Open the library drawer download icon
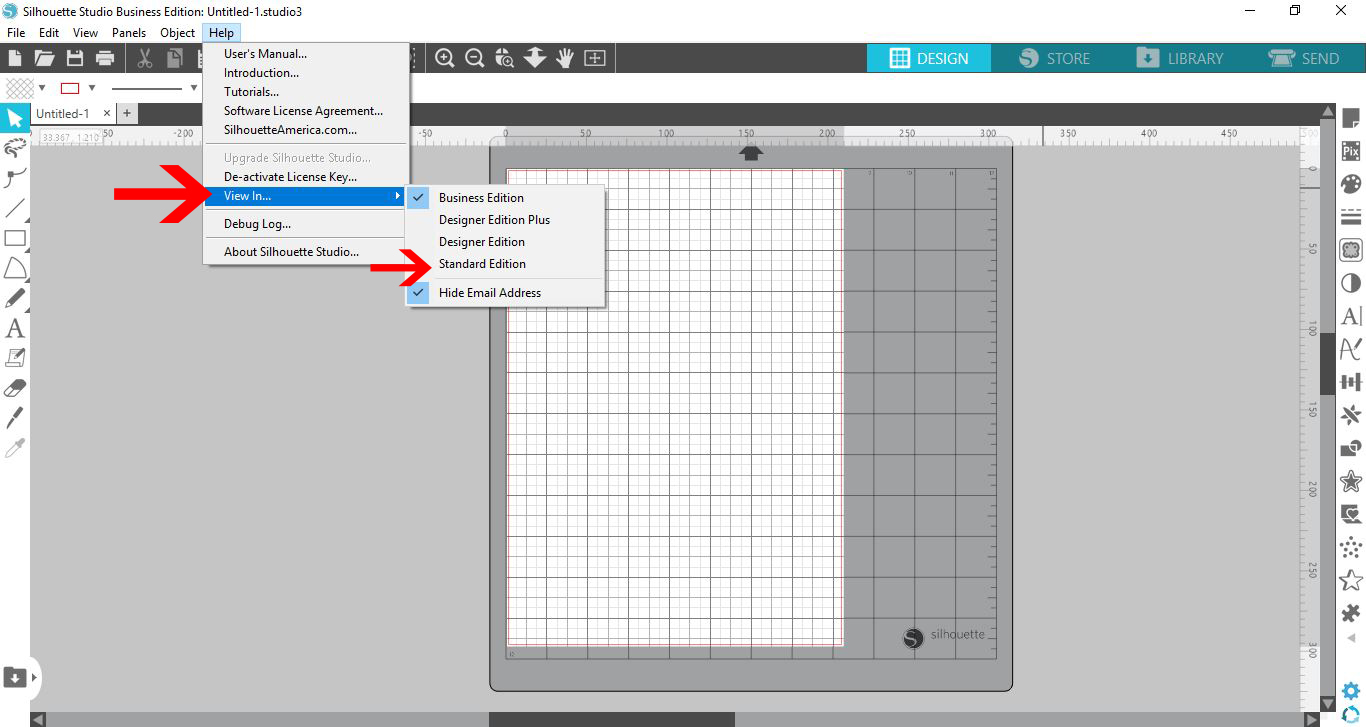This screenshot has height=727, width=1366. point(14,677)
